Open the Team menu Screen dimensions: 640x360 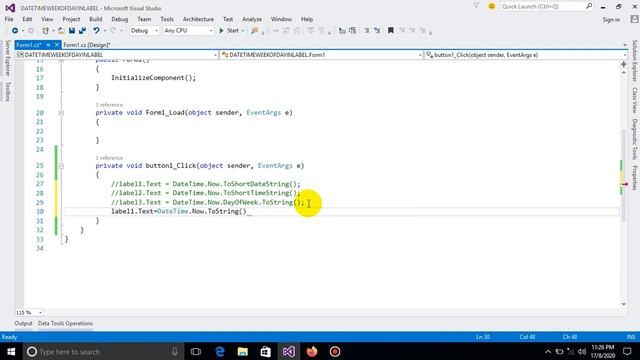pos(144,19)
